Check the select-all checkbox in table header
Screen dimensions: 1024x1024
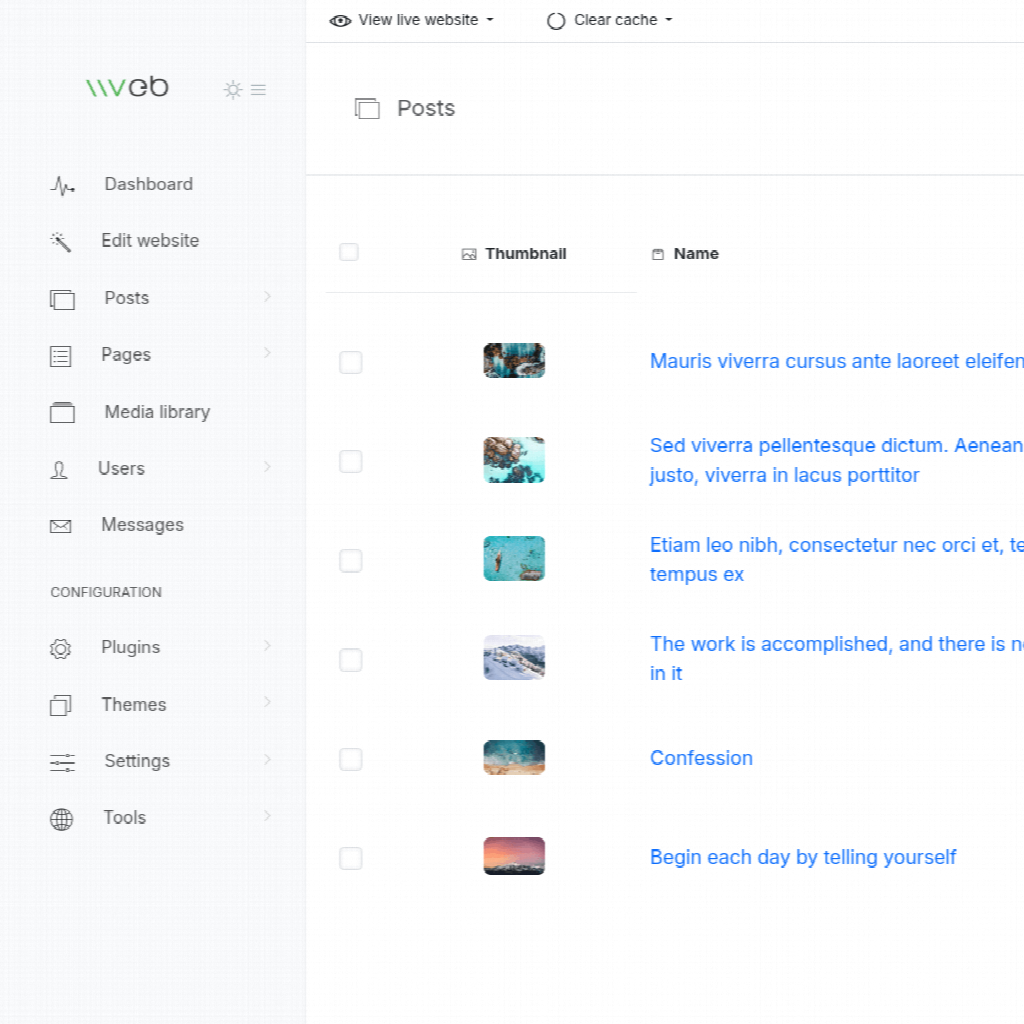point(349,252)
